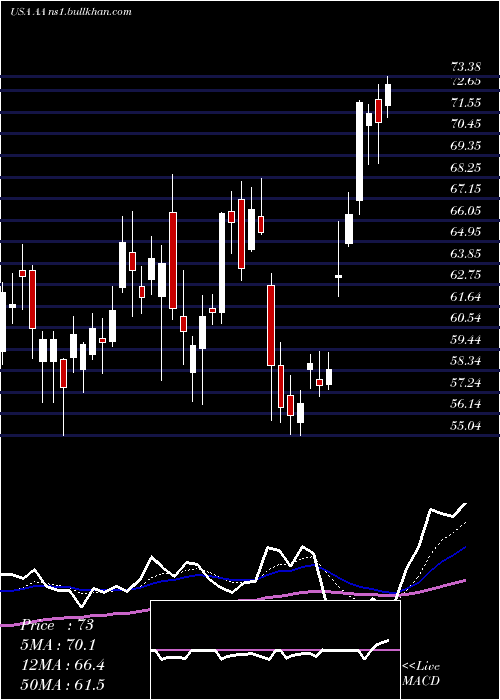Click the 59.44 price axis label
This screenshot has width=500, height=700.
466,340
